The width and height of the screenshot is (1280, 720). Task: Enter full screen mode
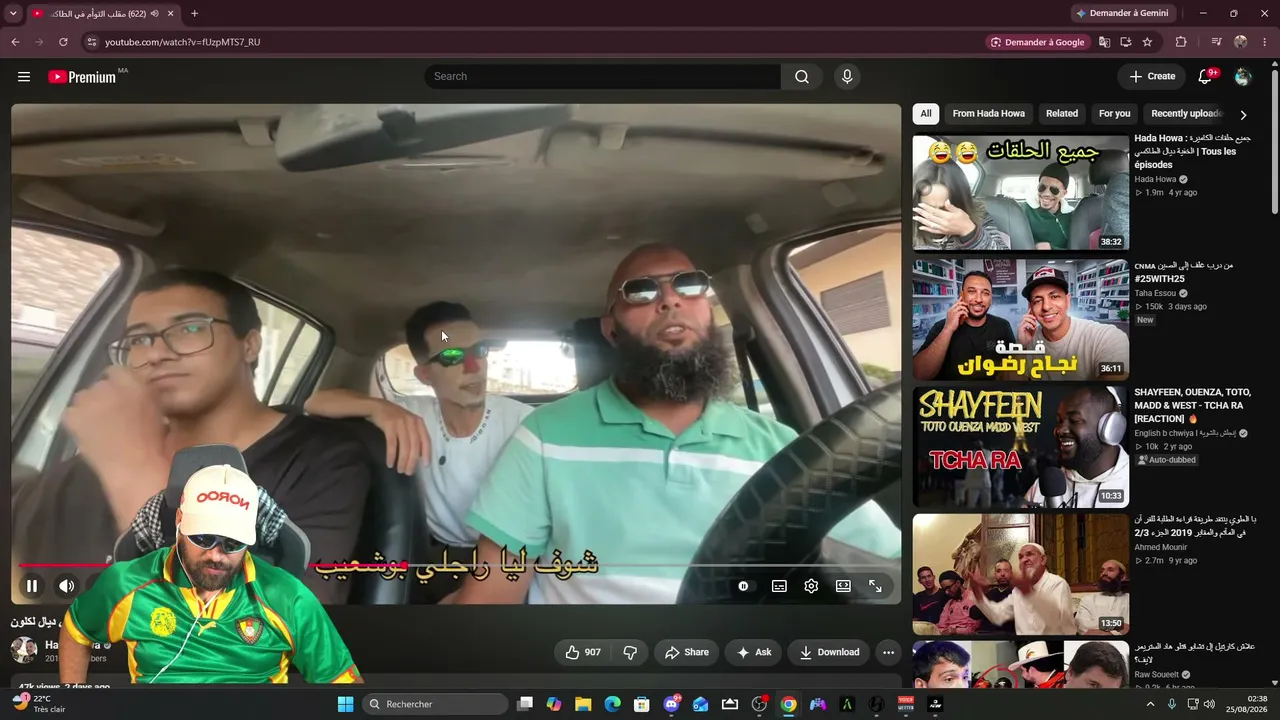coord(875,586)
